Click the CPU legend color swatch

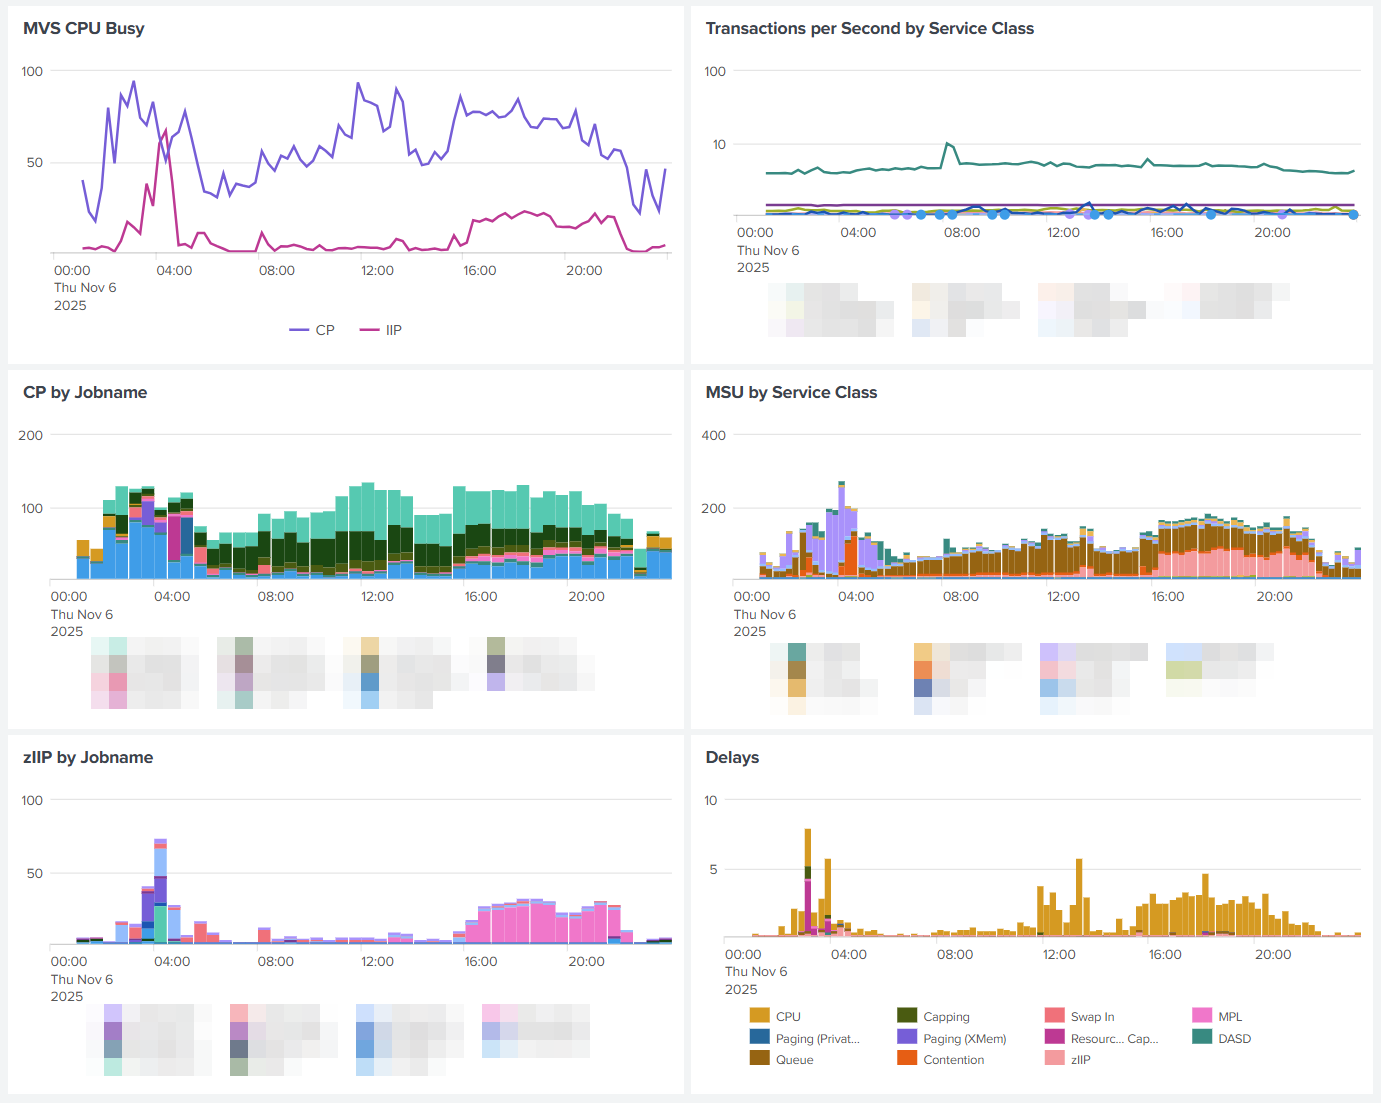point(759,1016)
